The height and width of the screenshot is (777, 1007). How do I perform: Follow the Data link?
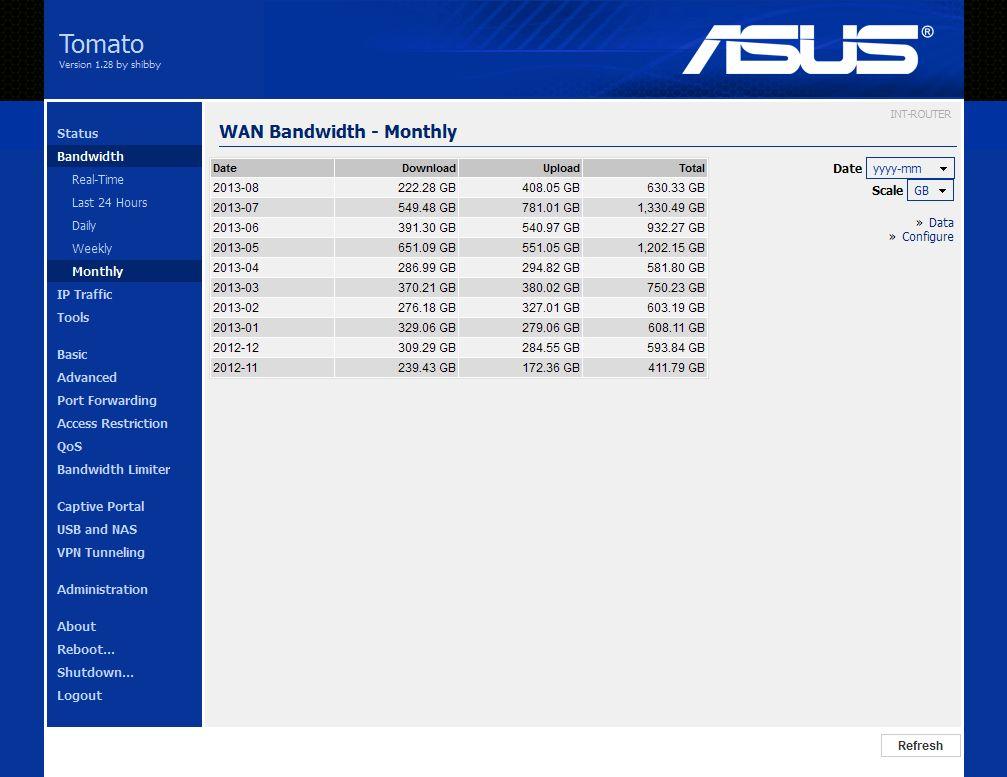[941, 223]
